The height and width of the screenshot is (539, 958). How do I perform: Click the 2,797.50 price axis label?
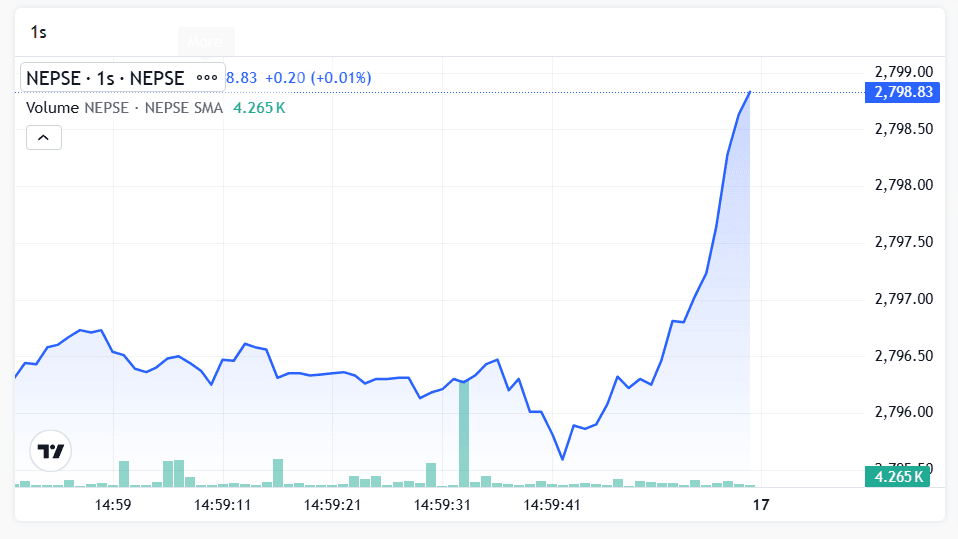(x=904, y=242)
